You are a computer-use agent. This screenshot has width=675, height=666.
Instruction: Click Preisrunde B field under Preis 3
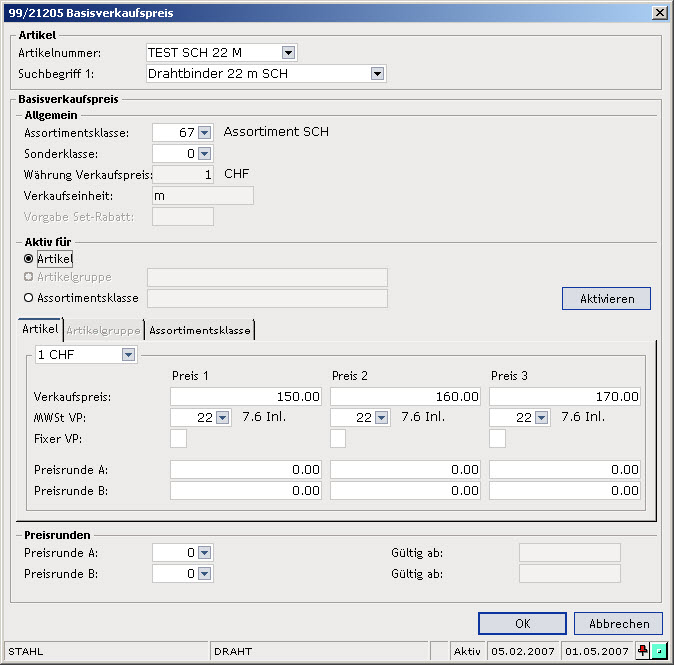pyautogui.click(x=565, y=490)
